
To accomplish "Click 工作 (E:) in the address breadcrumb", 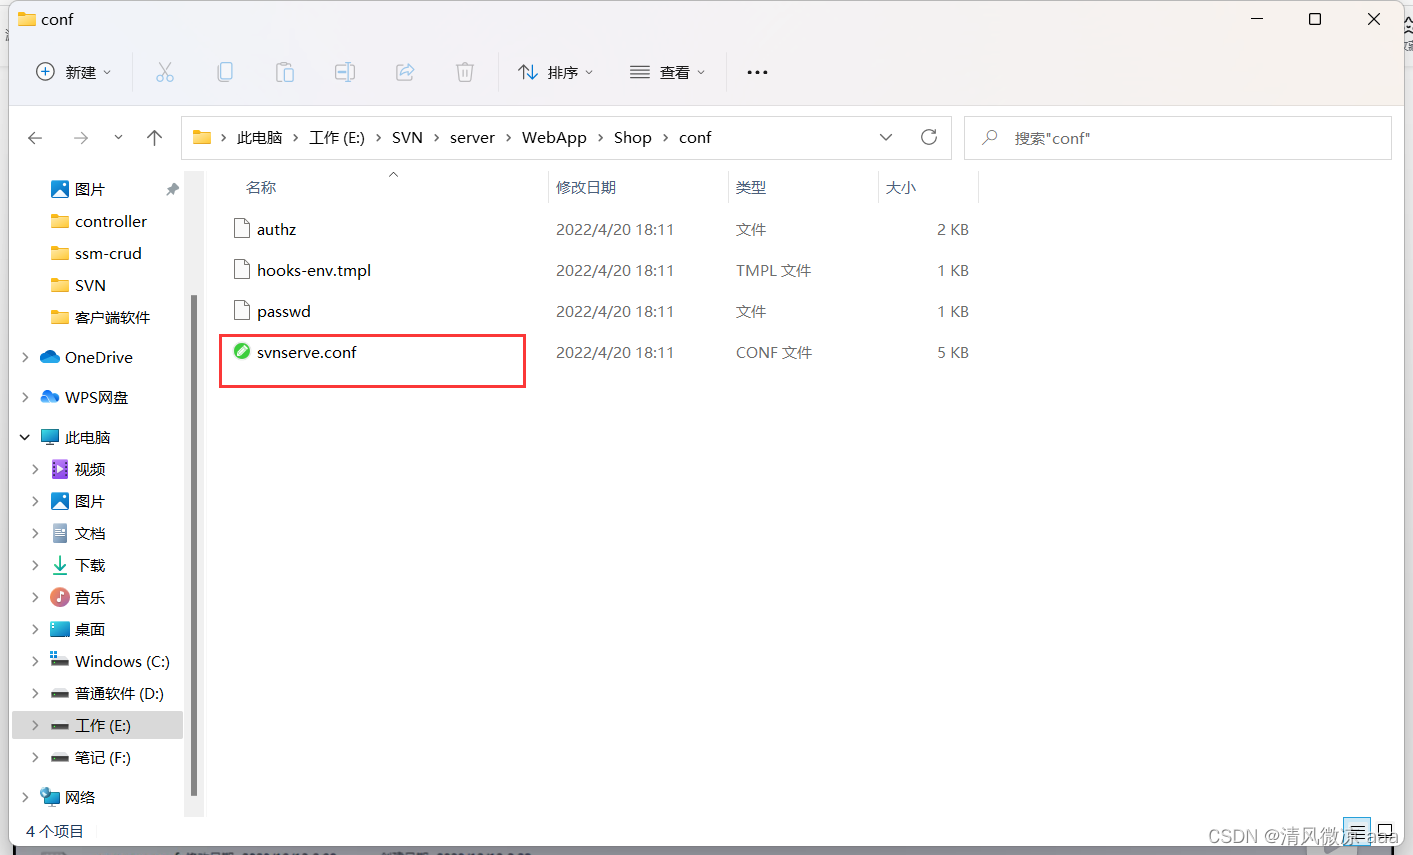I will tap(337, 137).
